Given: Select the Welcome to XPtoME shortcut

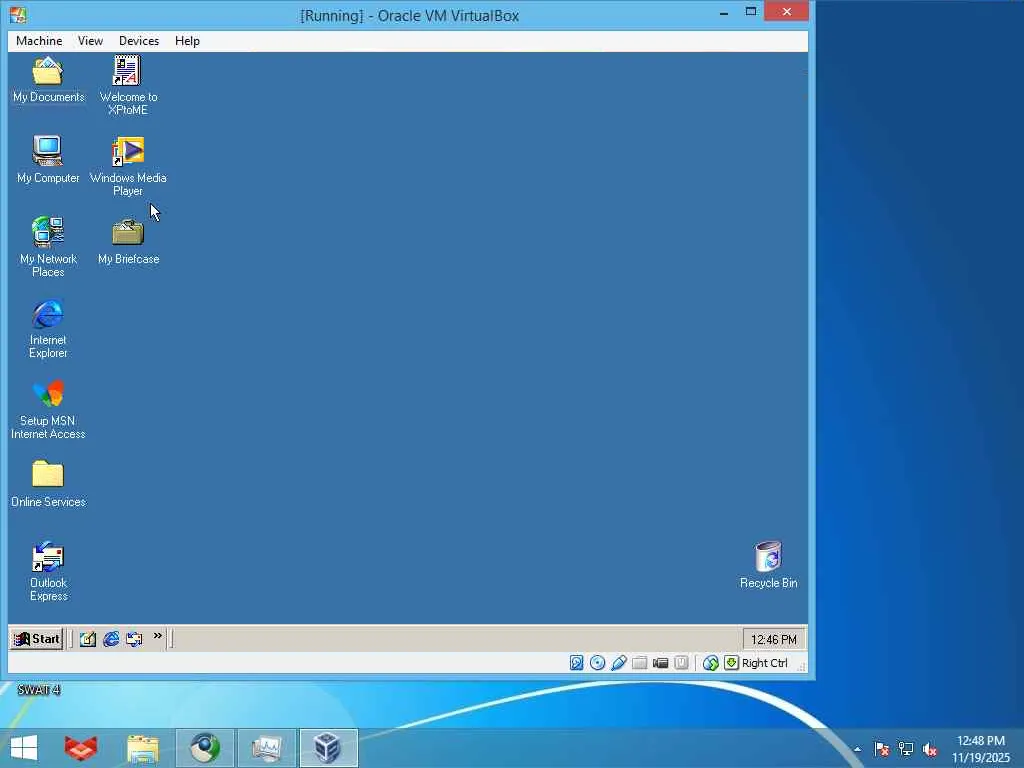Looking at the screenshot, I should click(x=128, y=86).
